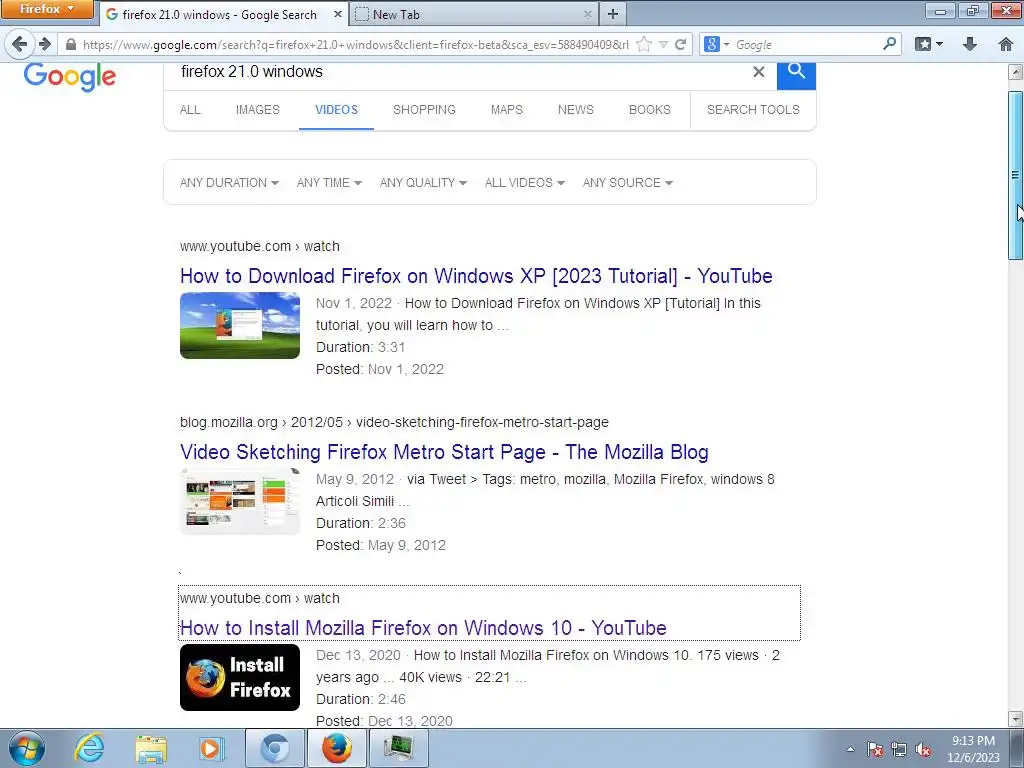This screenshot has width=1024, height=768.
Task: Click the page scrollbar up arrow
Action: tap(1016, 71)
